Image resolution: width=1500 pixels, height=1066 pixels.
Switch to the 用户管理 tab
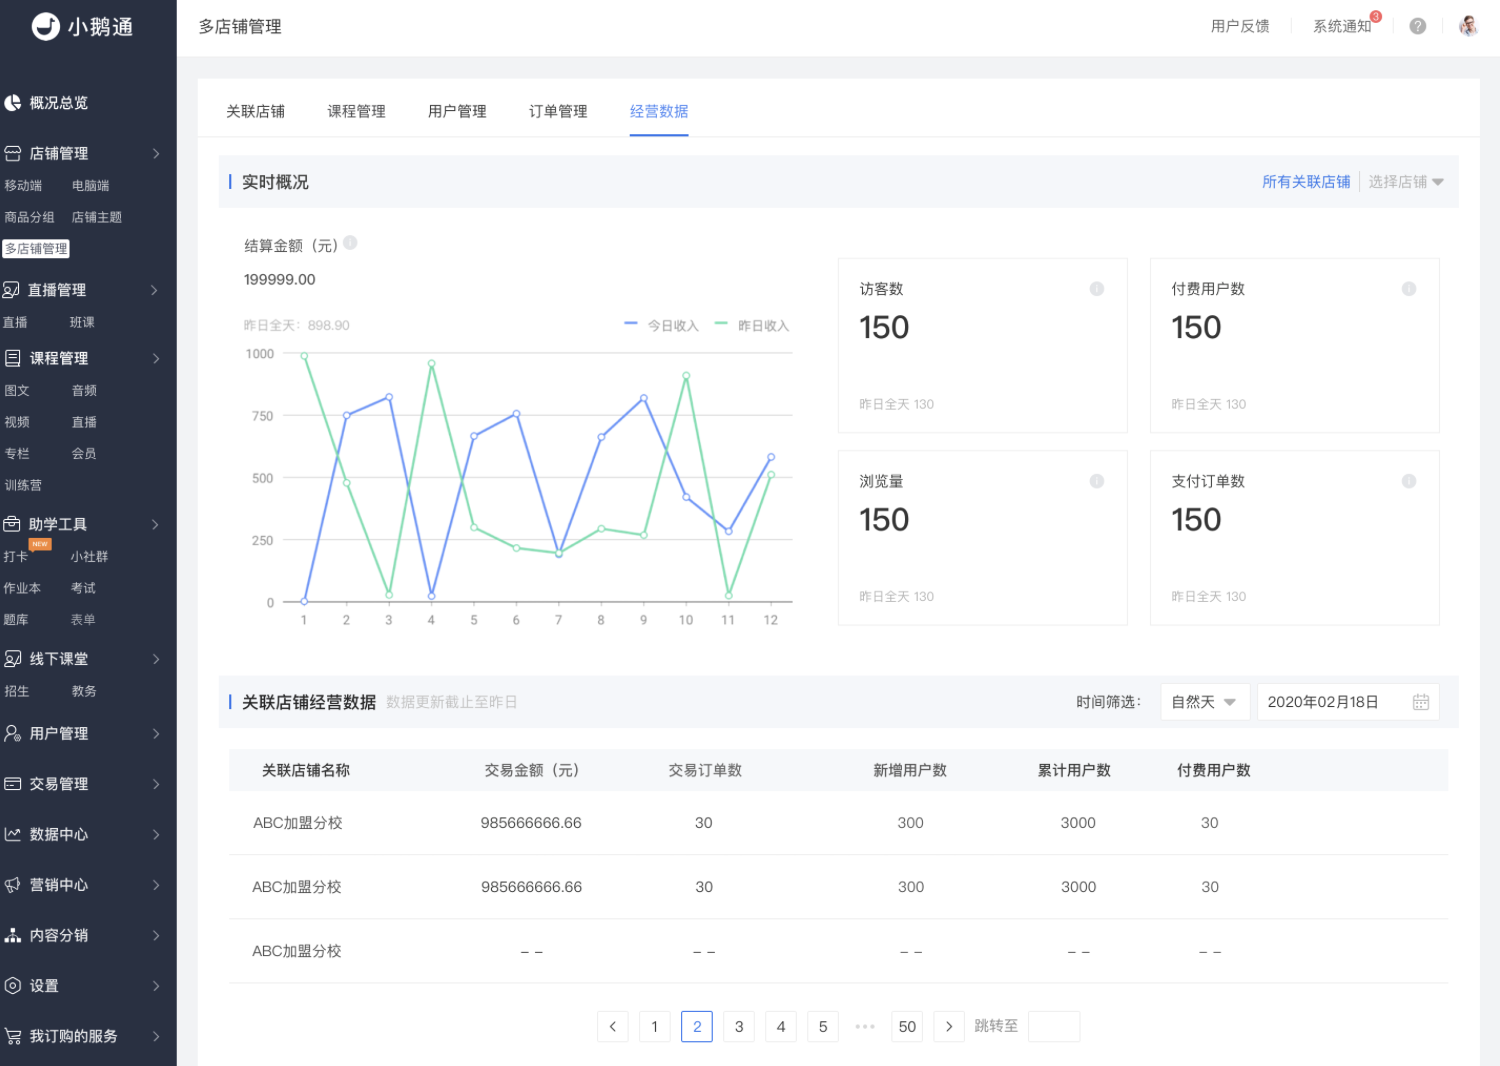(x=457, y=111)
